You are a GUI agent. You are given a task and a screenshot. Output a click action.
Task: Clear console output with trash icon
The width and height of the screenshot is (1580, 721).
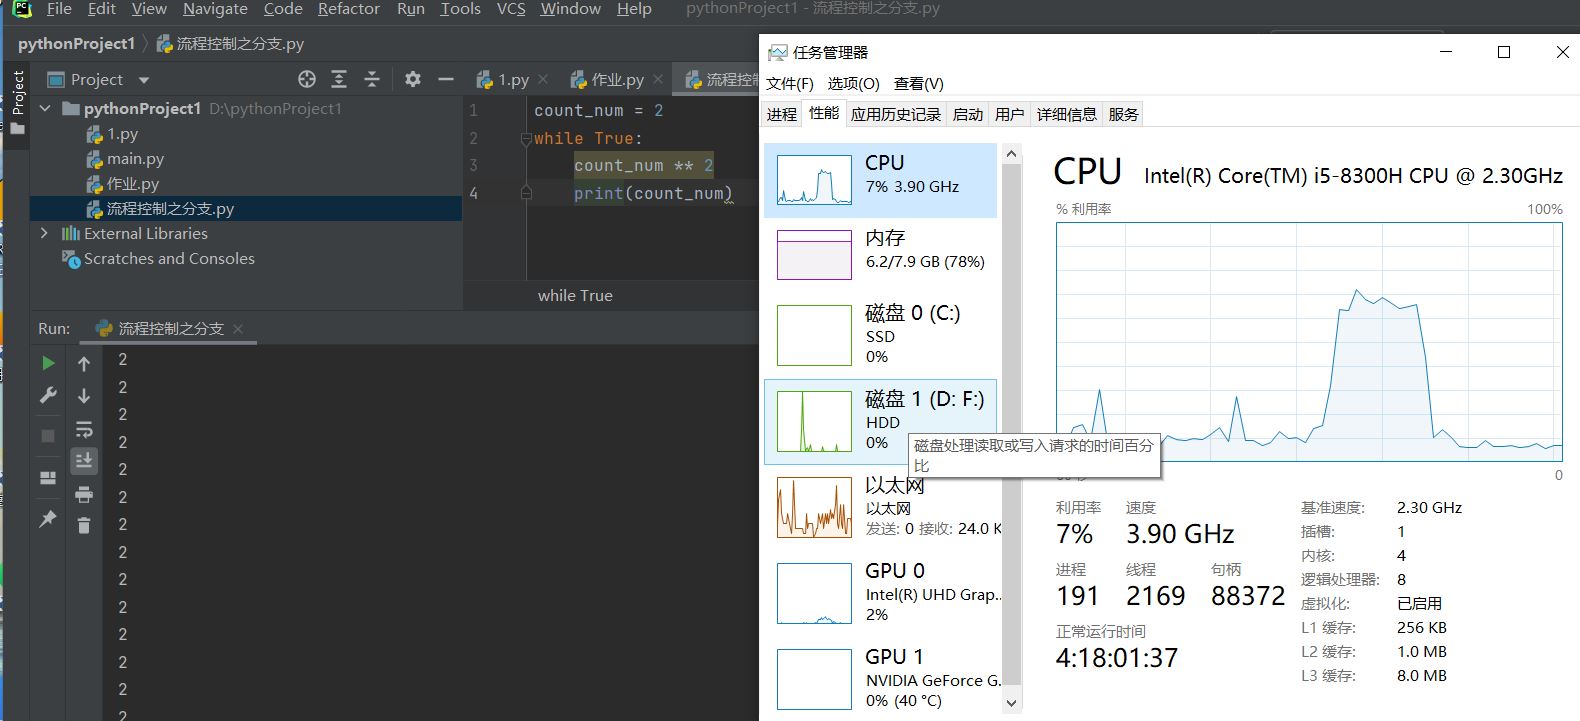pyautogui.click(x=84, y=525)
